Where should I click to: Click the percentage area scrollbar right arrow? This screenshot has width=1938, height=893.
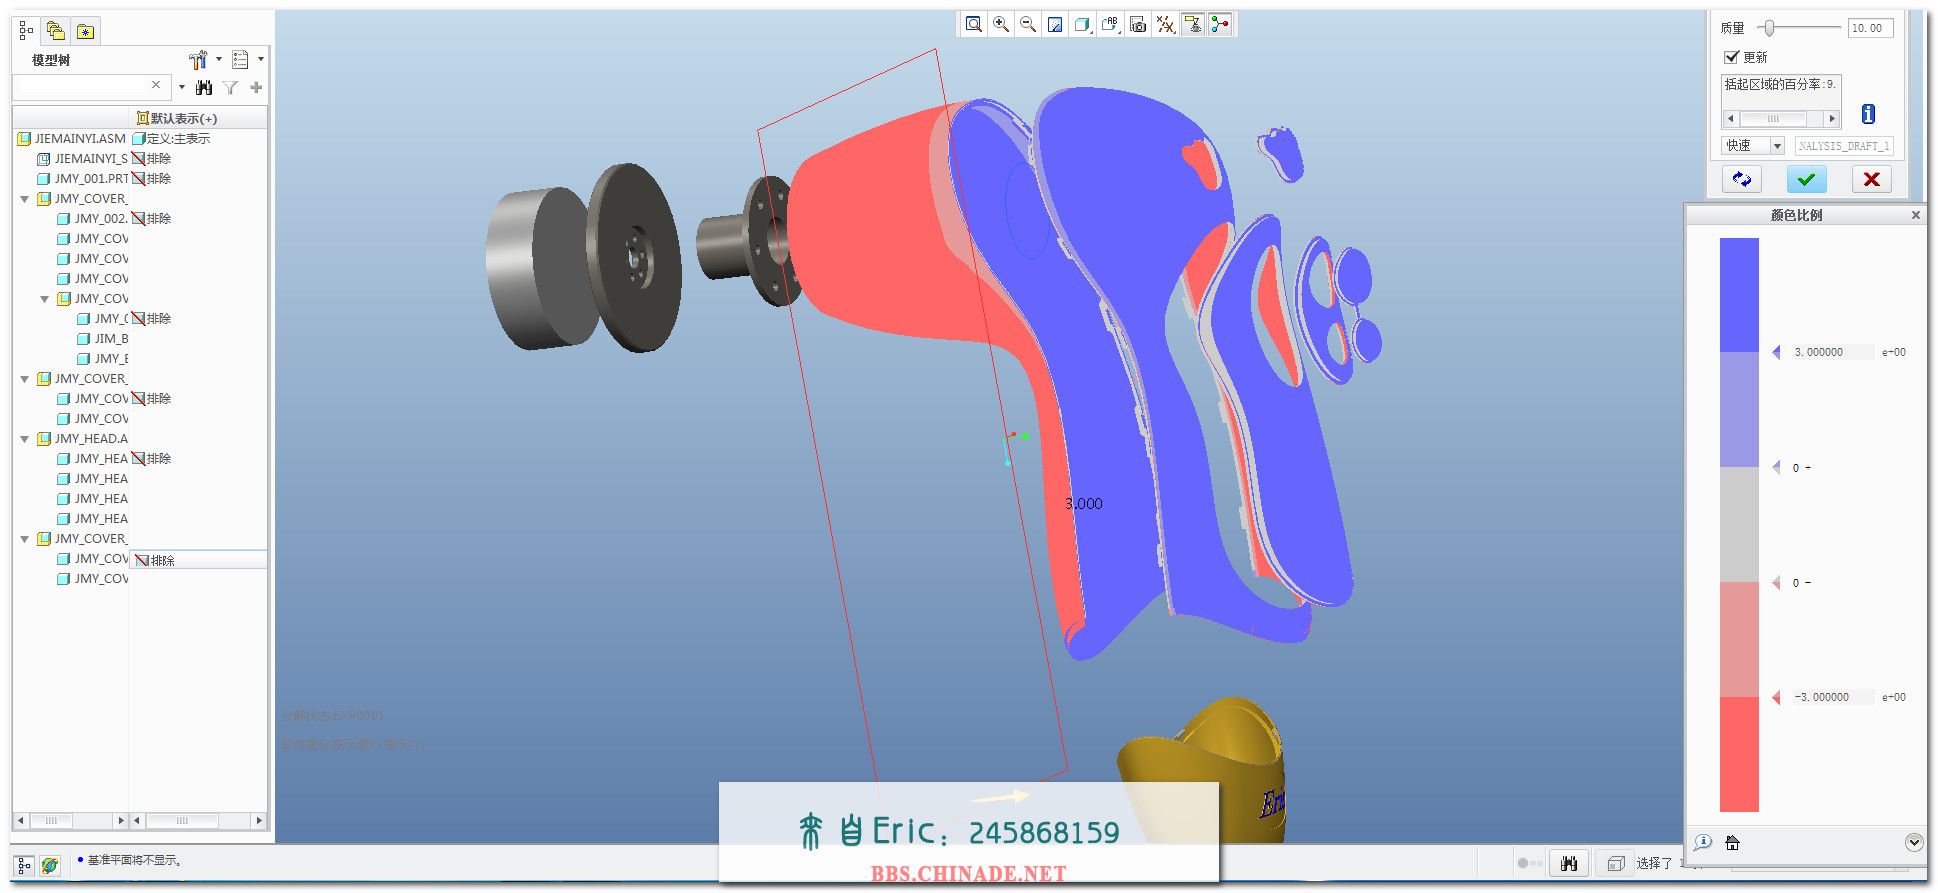coord(1832,119)
